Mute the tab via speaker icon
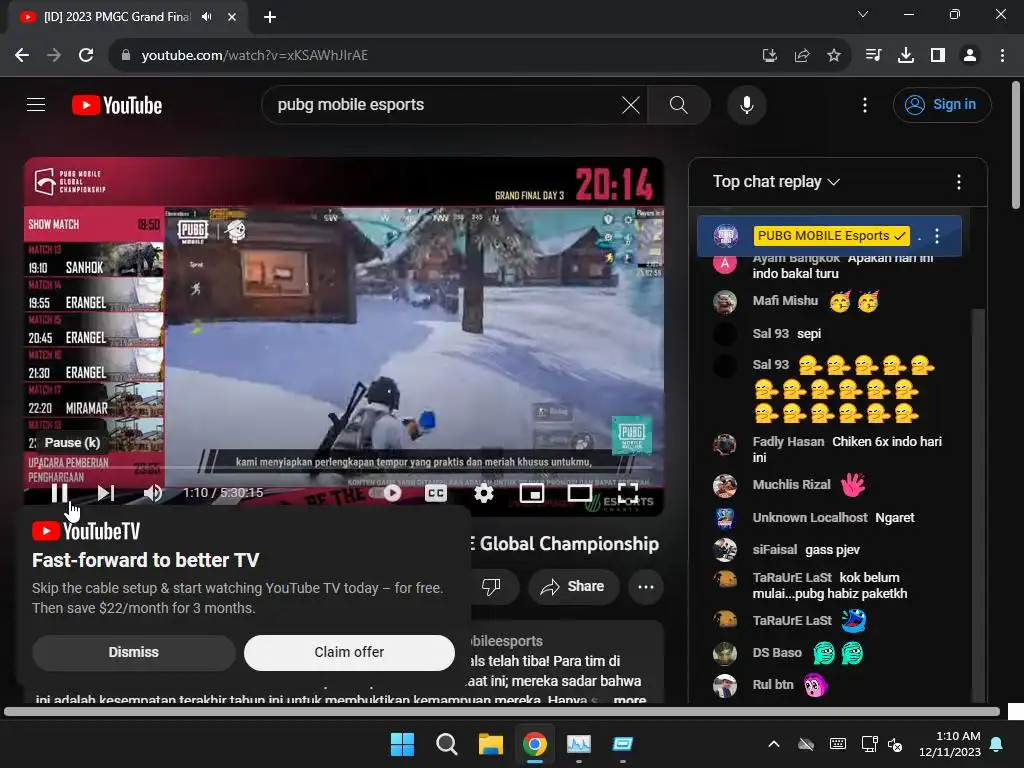This screenshot has height=768, width=1024. (x=207, y=17)
